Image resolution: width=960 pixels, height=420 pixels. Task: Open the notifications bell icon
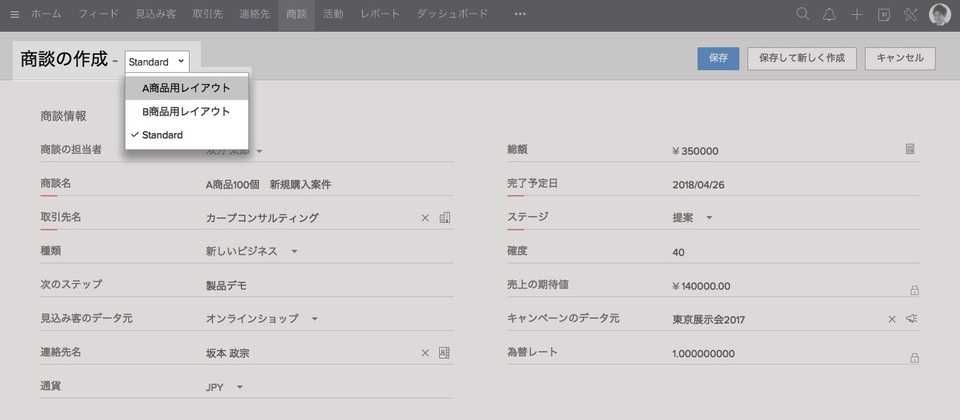(829, 14)
